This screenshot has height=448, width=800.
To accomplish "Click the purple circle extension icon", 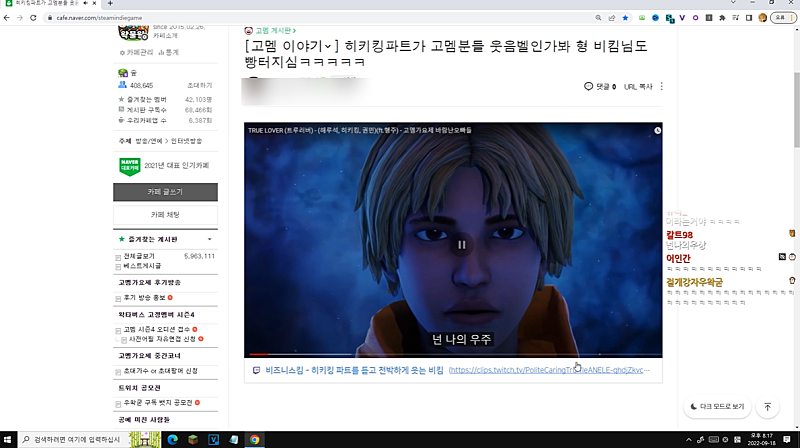I will [695, 18].
